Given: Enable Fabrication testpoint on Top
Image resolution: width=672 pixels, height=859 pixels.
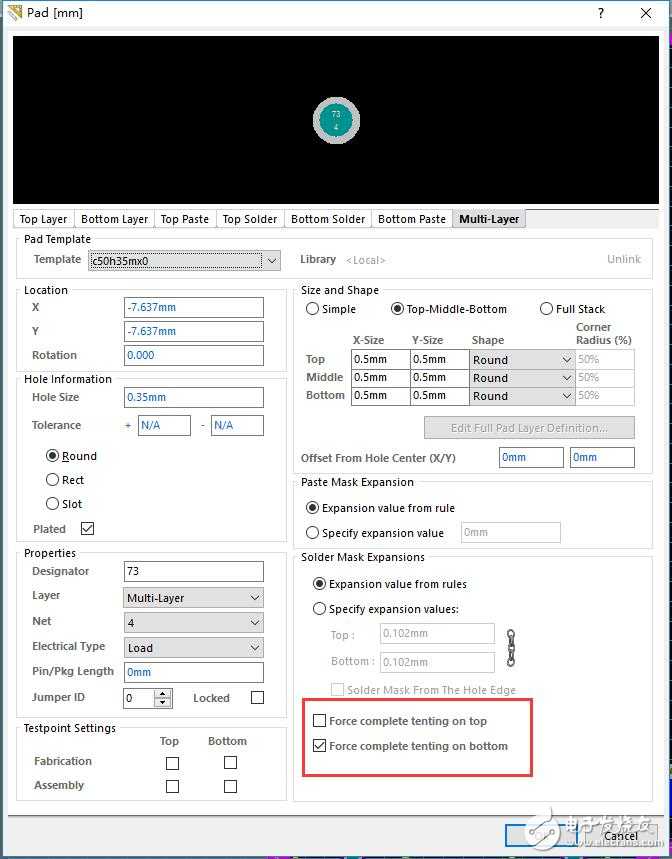Looking at the screenshot, I should pos(172,763).
